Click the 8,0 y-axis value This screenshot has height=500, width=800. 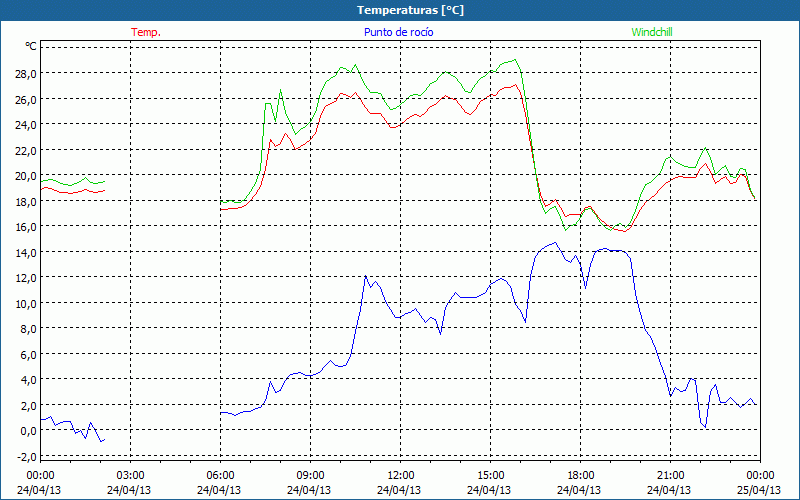pyautogui.click(x=29, y=329)
